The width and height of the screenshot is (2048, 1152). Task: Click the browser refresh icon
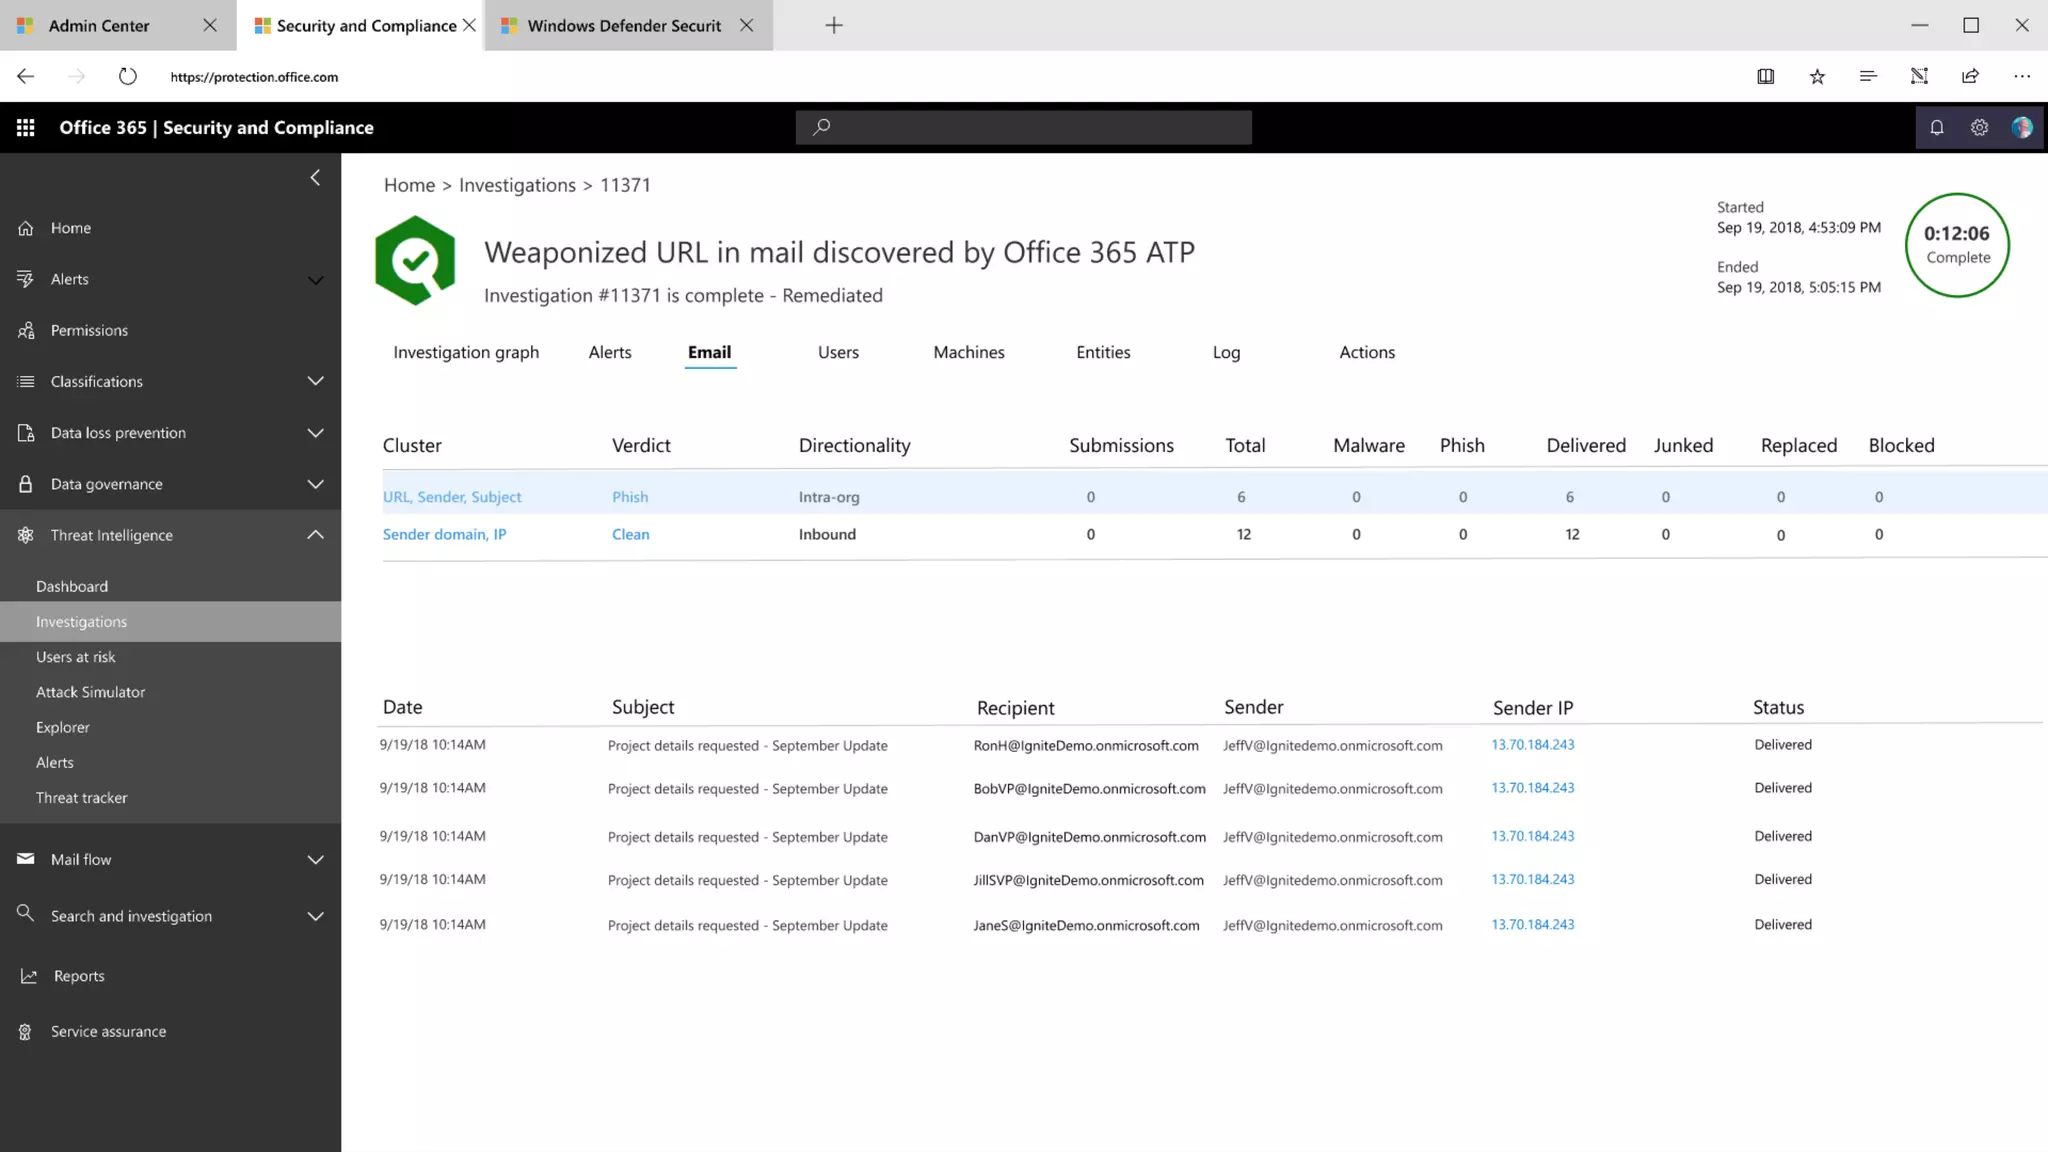click(x=127, y=76)
